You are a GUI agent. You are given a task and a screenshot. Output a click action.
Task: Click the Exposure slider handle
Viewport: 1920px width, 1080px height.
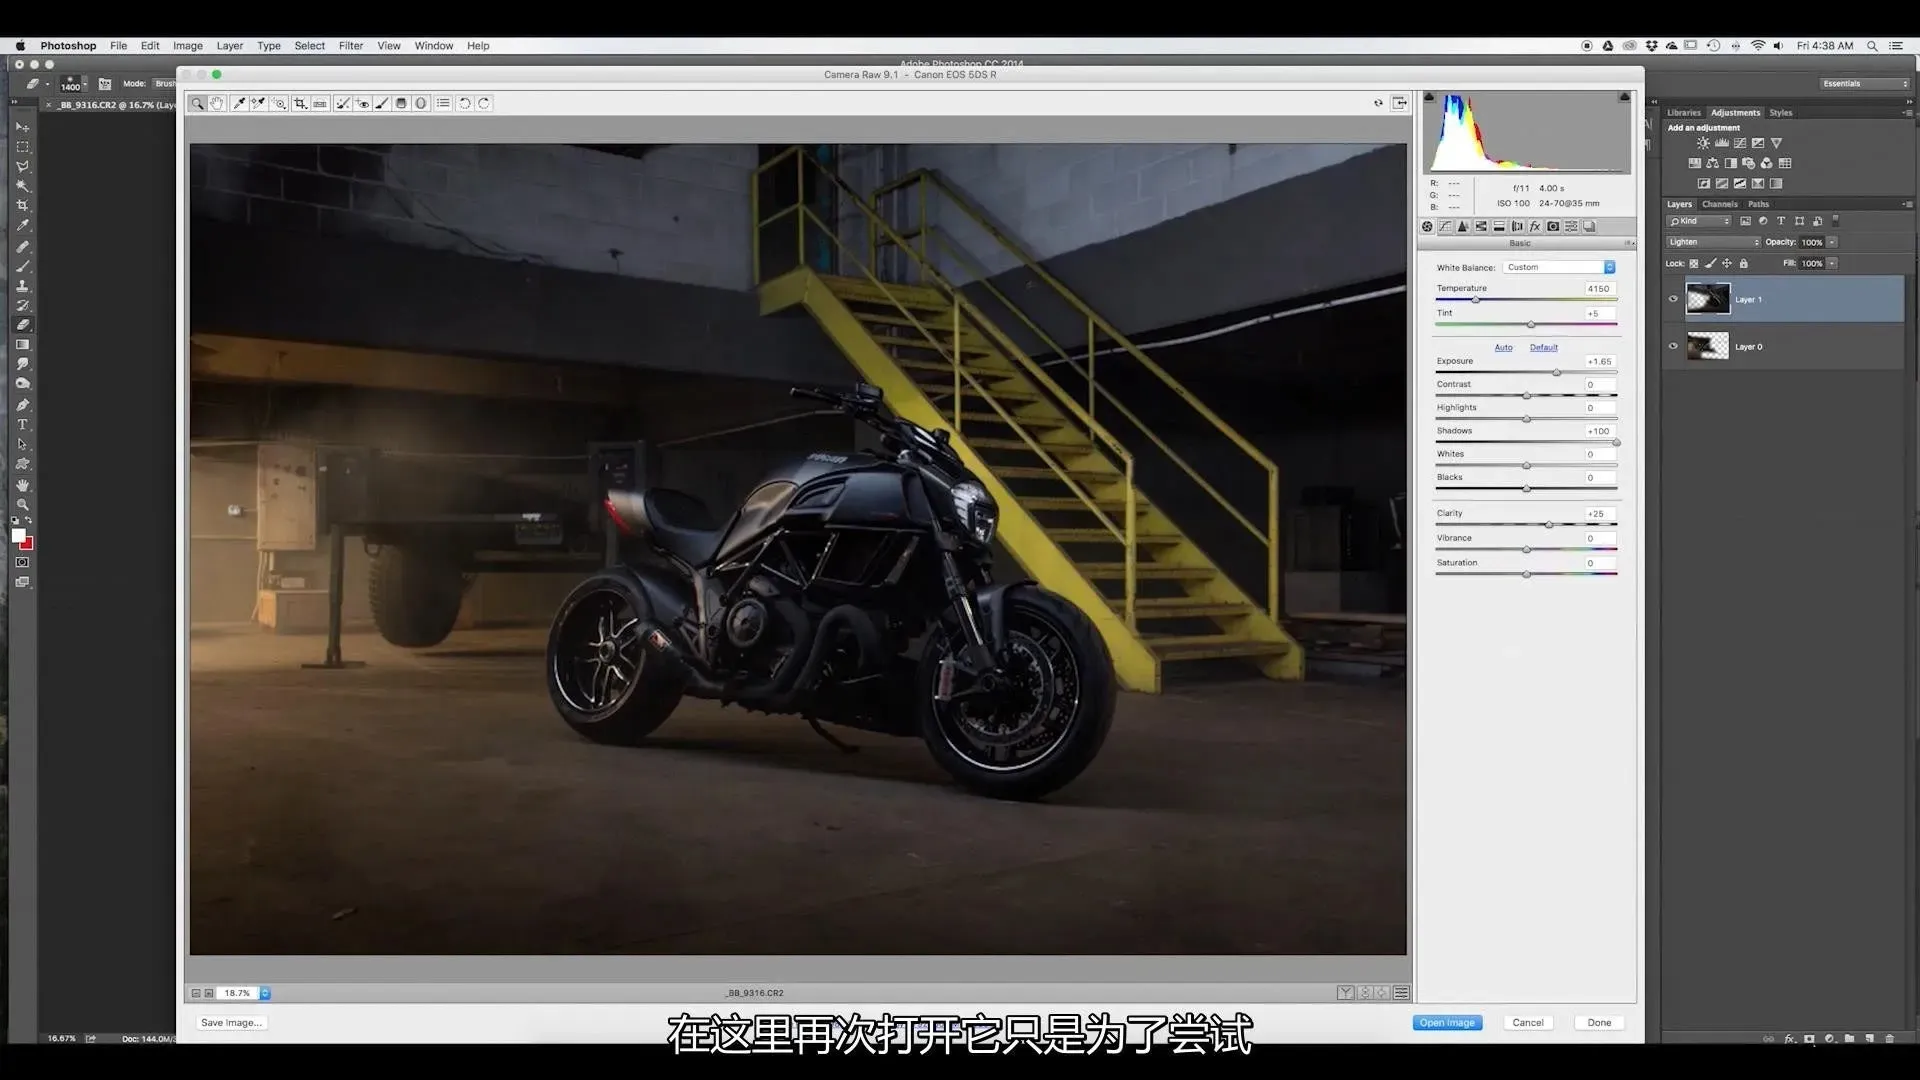pyautogui.click(x=1556, y=372)
